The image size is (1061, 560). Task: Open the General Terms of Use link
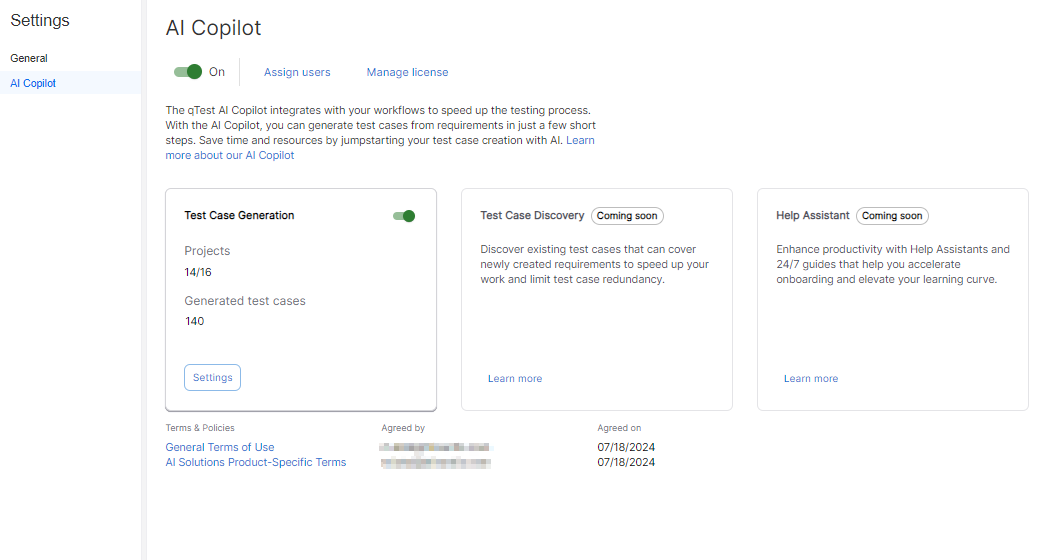220,447
